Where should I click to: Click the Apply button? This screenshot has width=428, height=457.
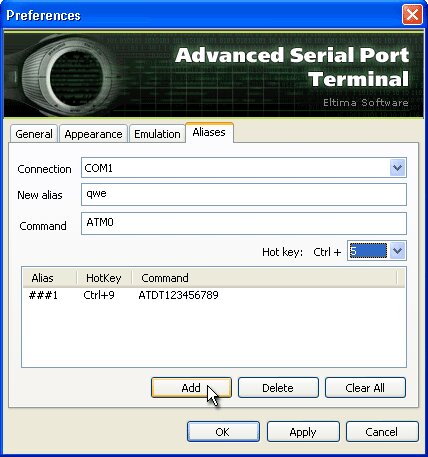point(303,432)
